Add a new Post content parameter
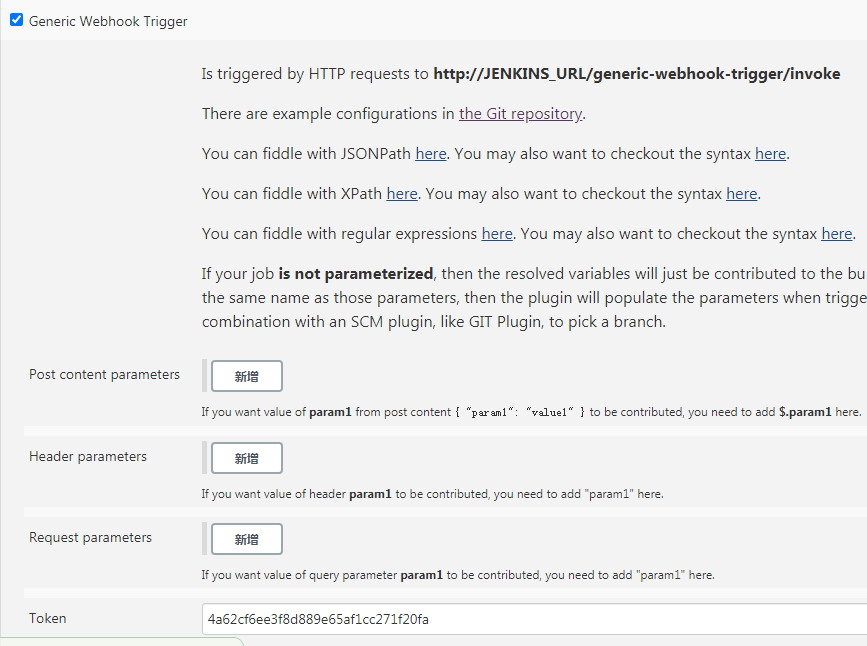Image resolution: width=867 pixels, height=646 pixels. tap(247, 376)
